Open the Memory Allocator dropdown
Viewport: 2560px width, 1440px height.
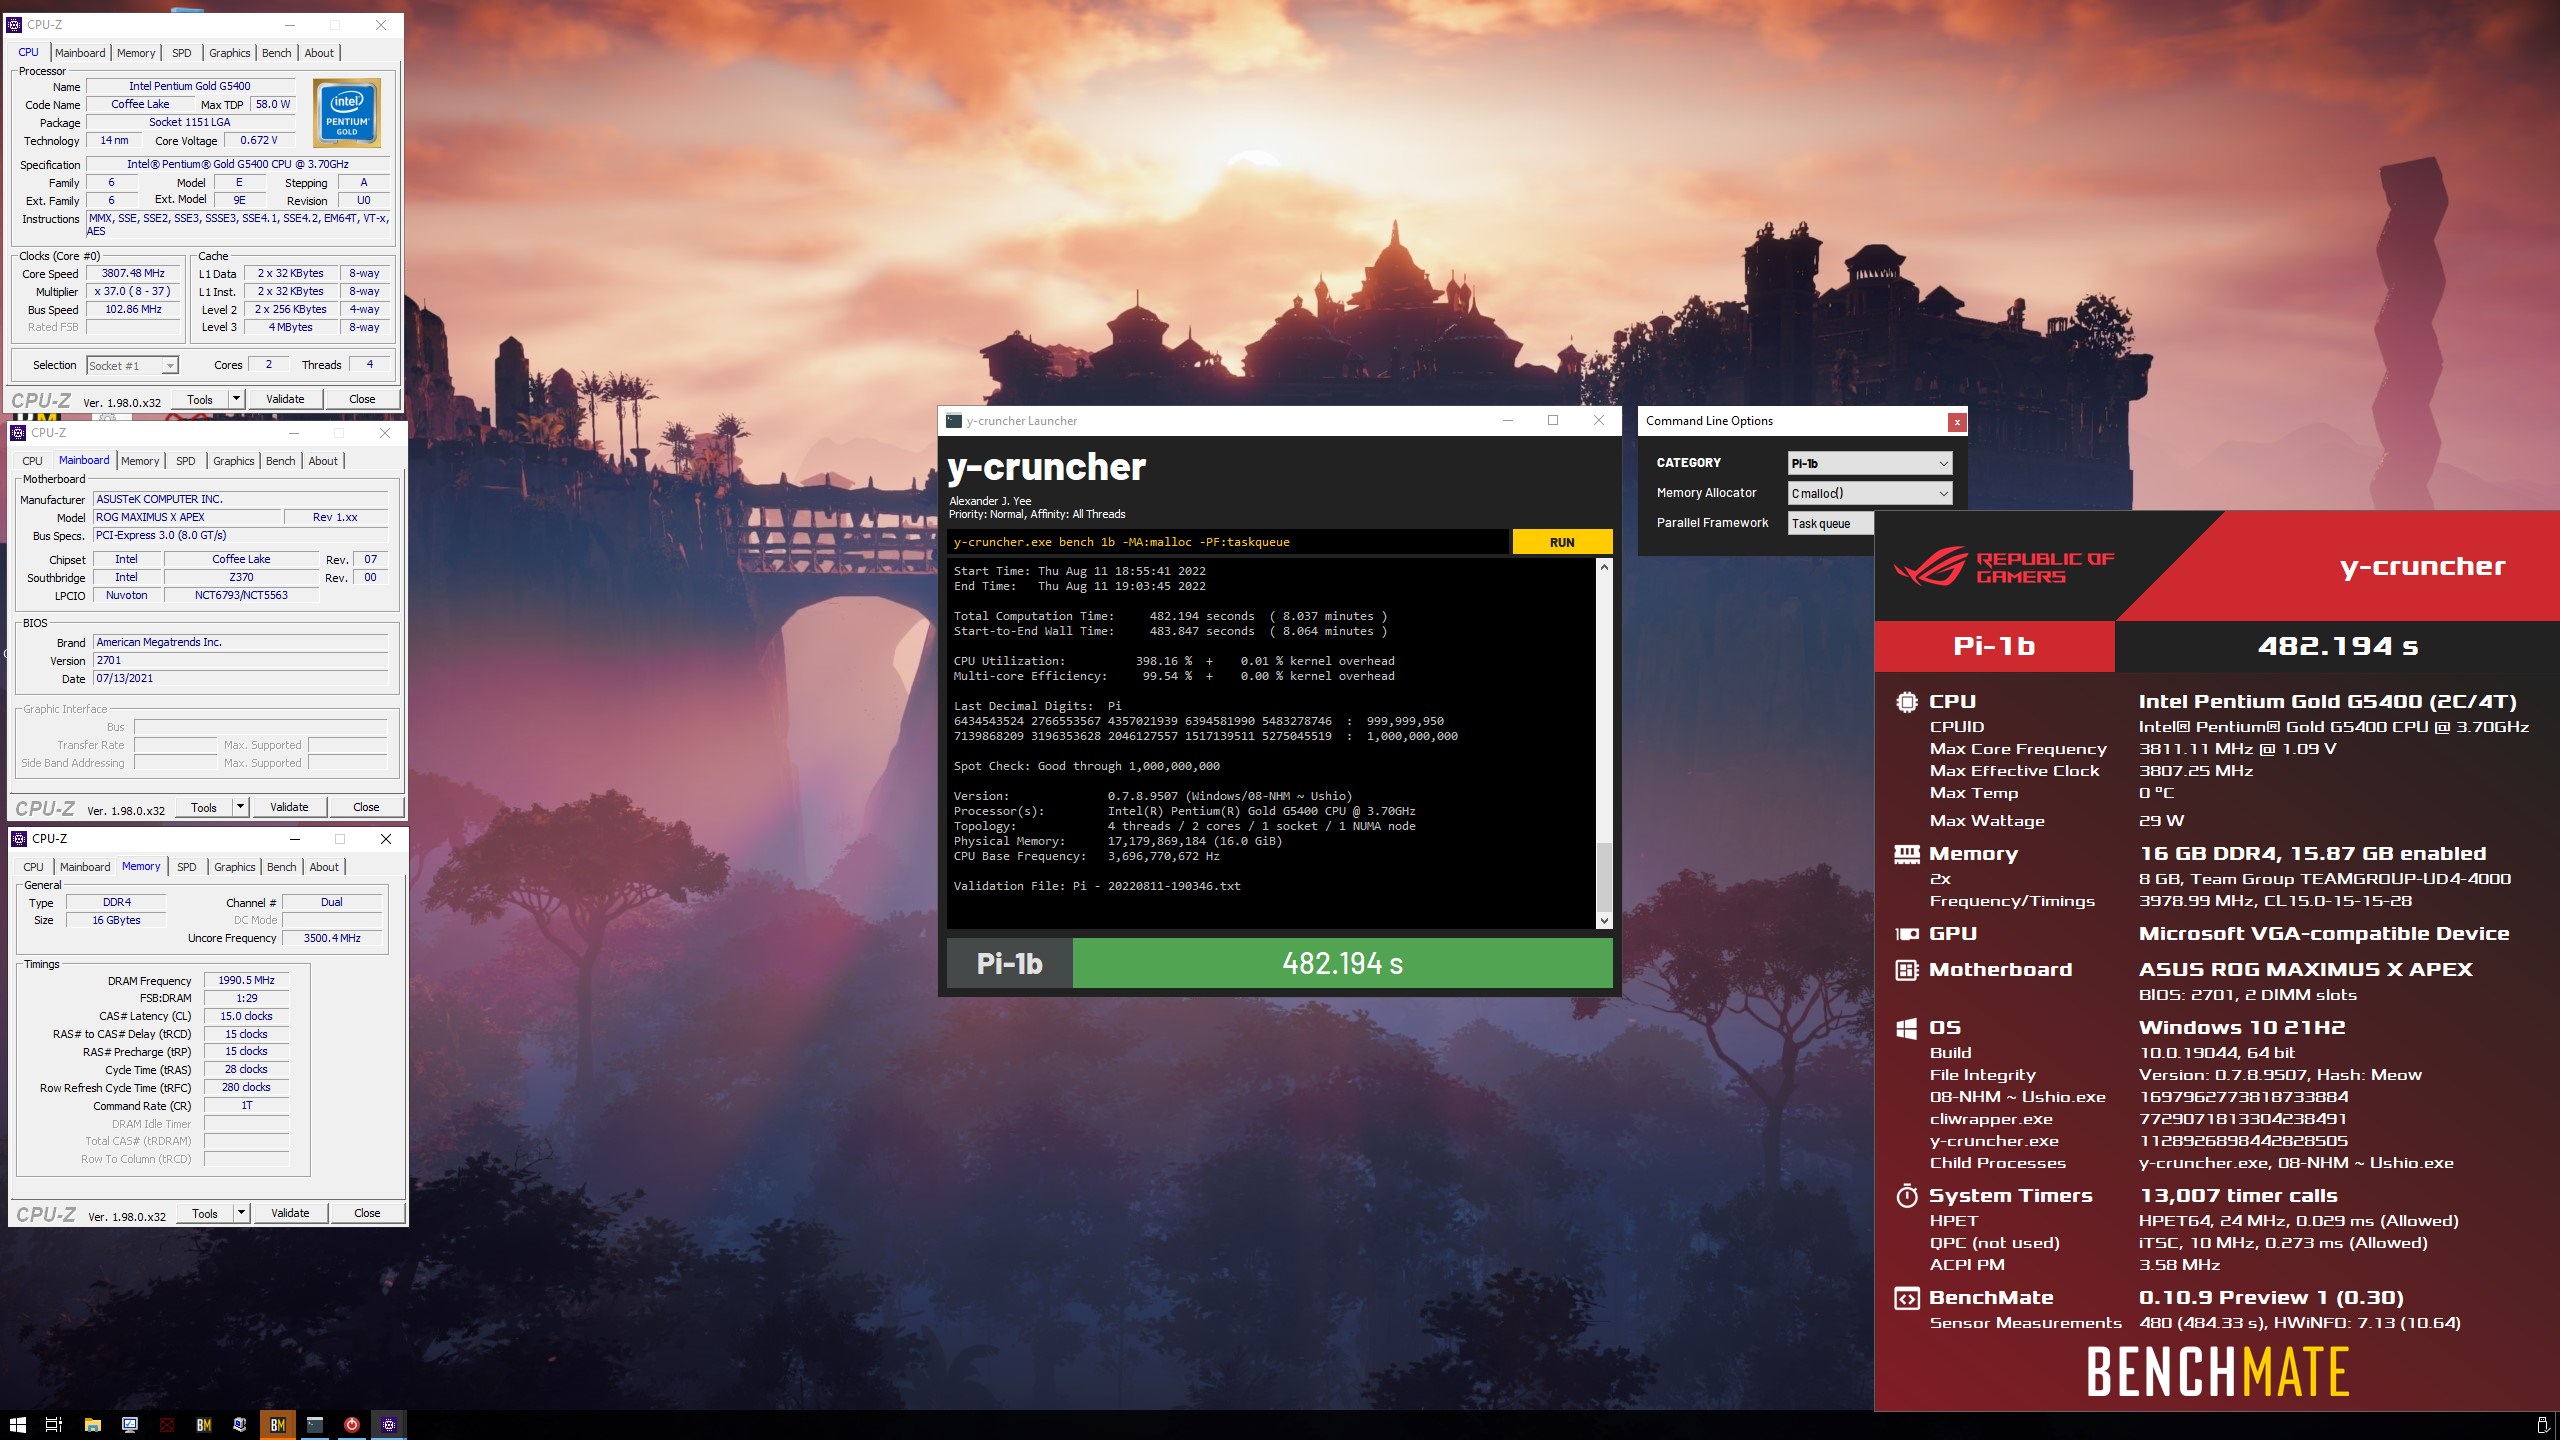[1869, 493]
